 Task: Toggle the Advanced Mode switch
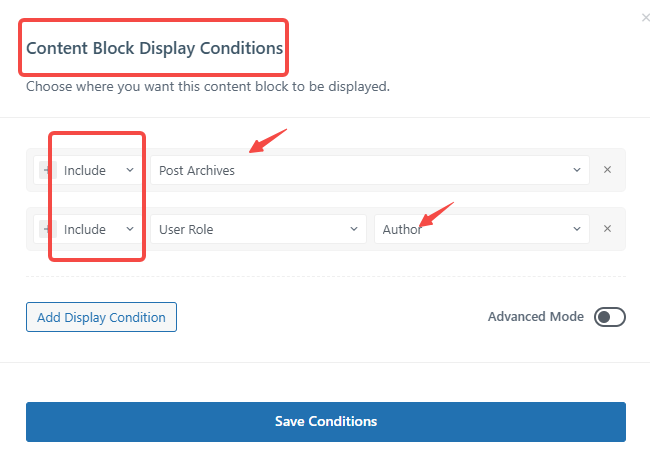pyautogui.click(x=609, y=317)
